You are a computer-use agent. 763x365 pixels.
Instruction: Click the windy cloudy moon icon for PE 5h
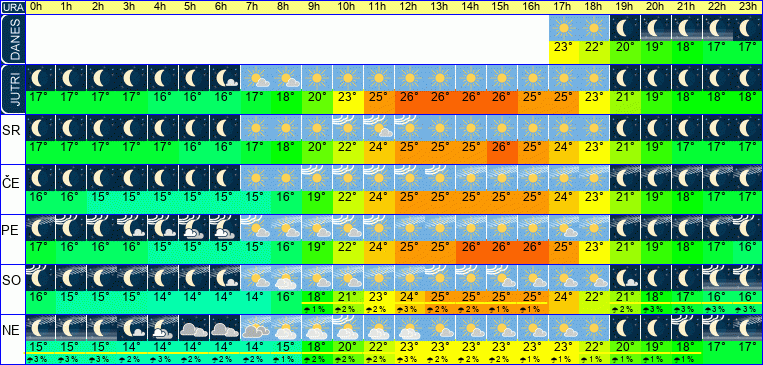(194, 227)
